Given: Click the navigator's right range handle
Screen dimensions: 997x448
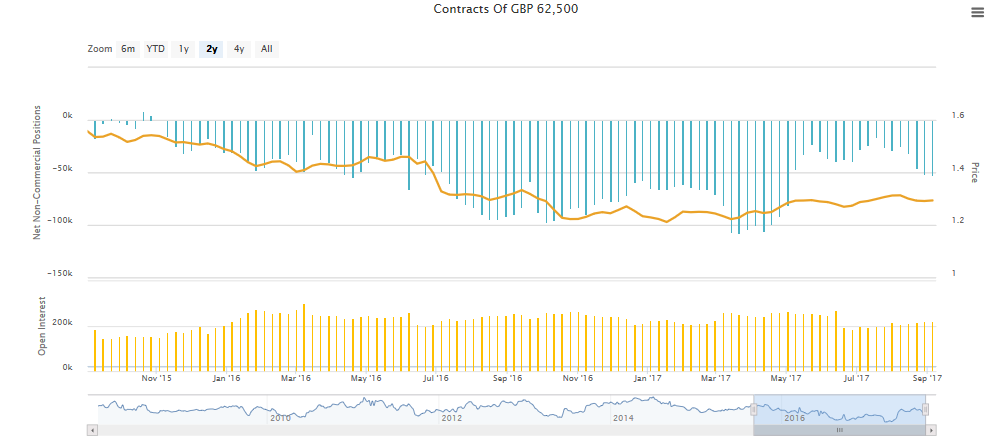Looking at the screenshot, I should tap(925, 409).
